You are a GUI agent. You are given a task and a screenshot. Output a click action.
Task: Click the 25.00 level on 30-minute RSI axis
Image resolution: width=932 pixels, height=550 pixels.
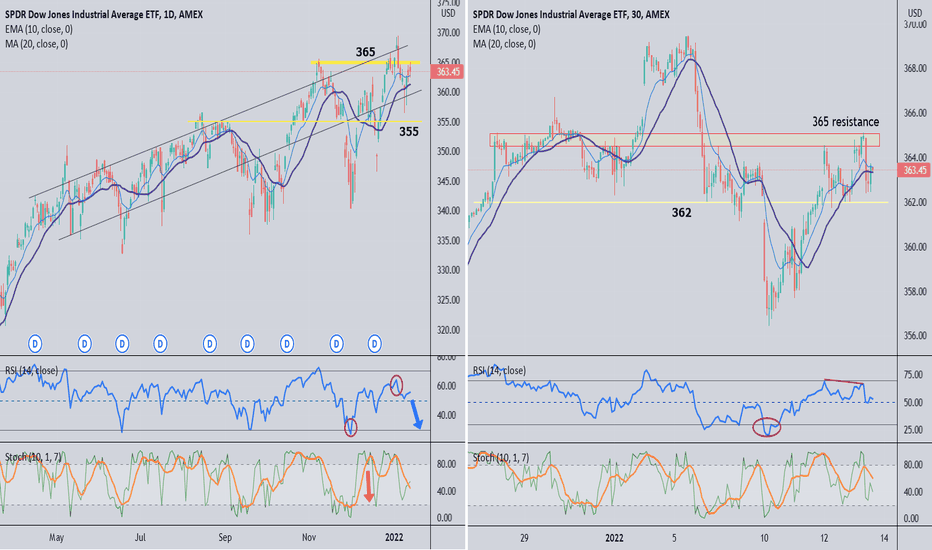(914, 430)
